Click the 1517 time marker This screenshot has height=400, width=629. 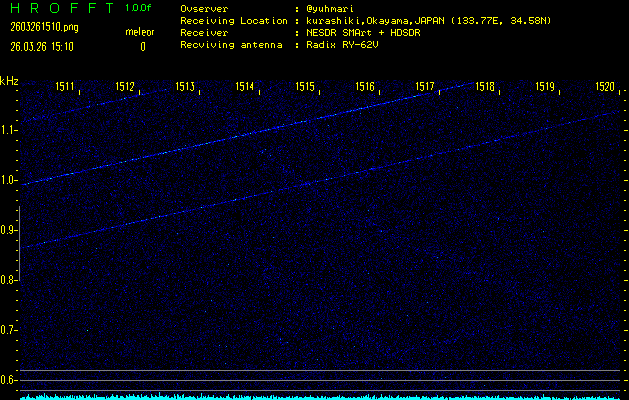425,88
